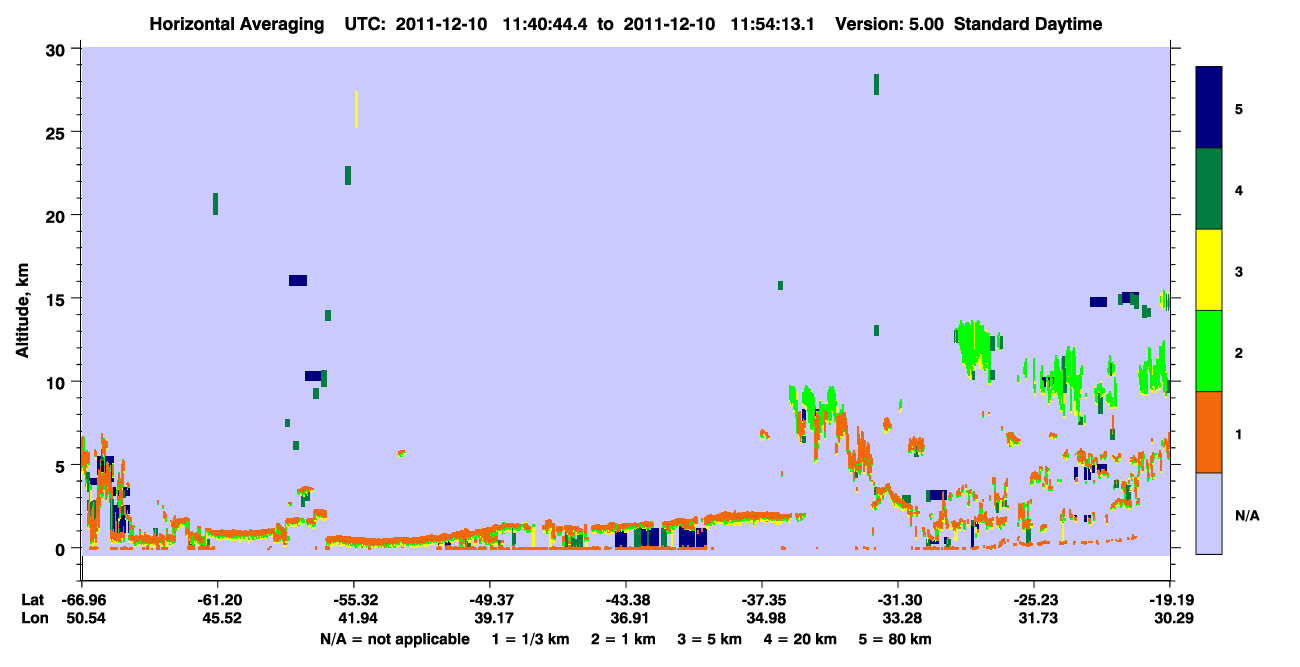Click the altitude tick label 20
The image size is (1300, 667).
[58, 215]
